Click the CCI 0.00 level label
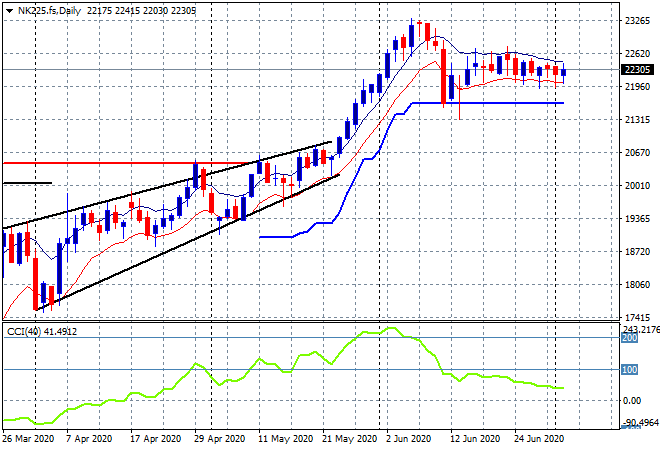 [633, 401]
